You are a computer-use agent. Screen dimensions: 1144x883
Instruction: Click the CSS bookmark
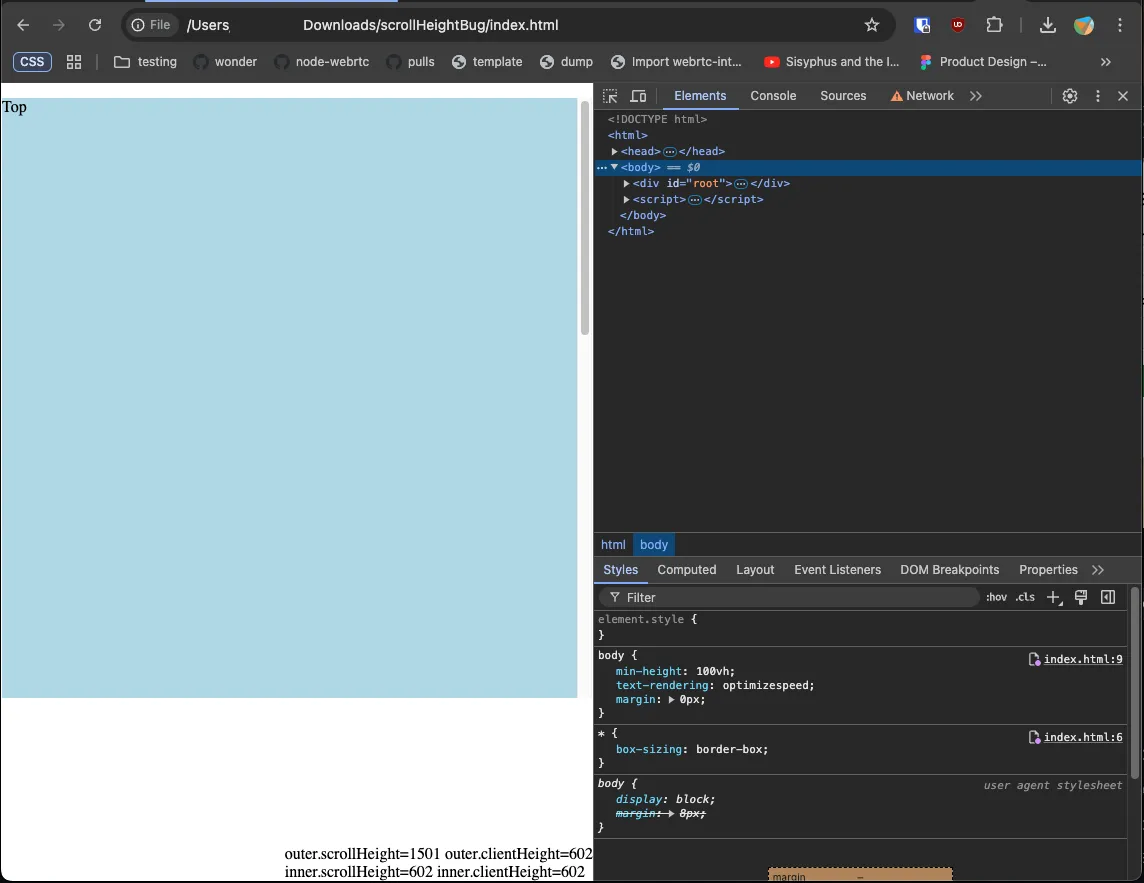pyautogui.click(x=32, y=62)
